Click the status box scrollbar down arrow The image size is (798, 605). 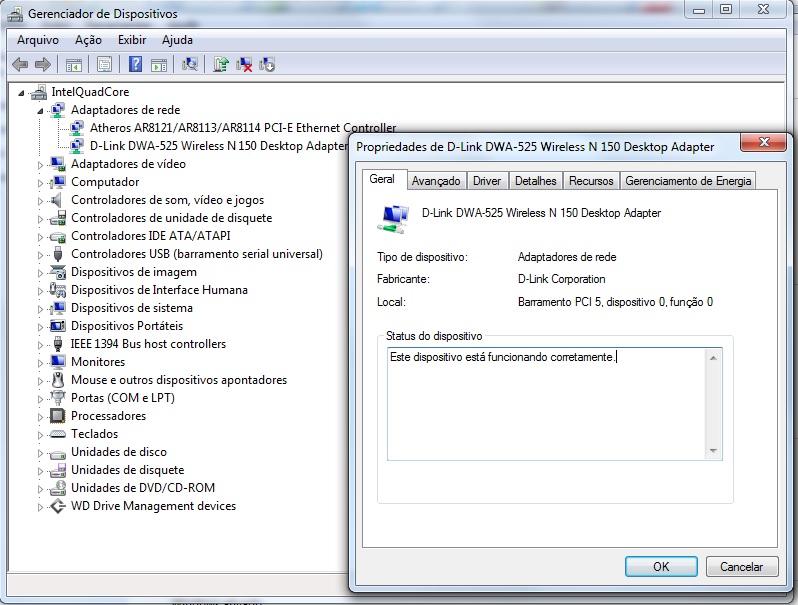[713, 450]
